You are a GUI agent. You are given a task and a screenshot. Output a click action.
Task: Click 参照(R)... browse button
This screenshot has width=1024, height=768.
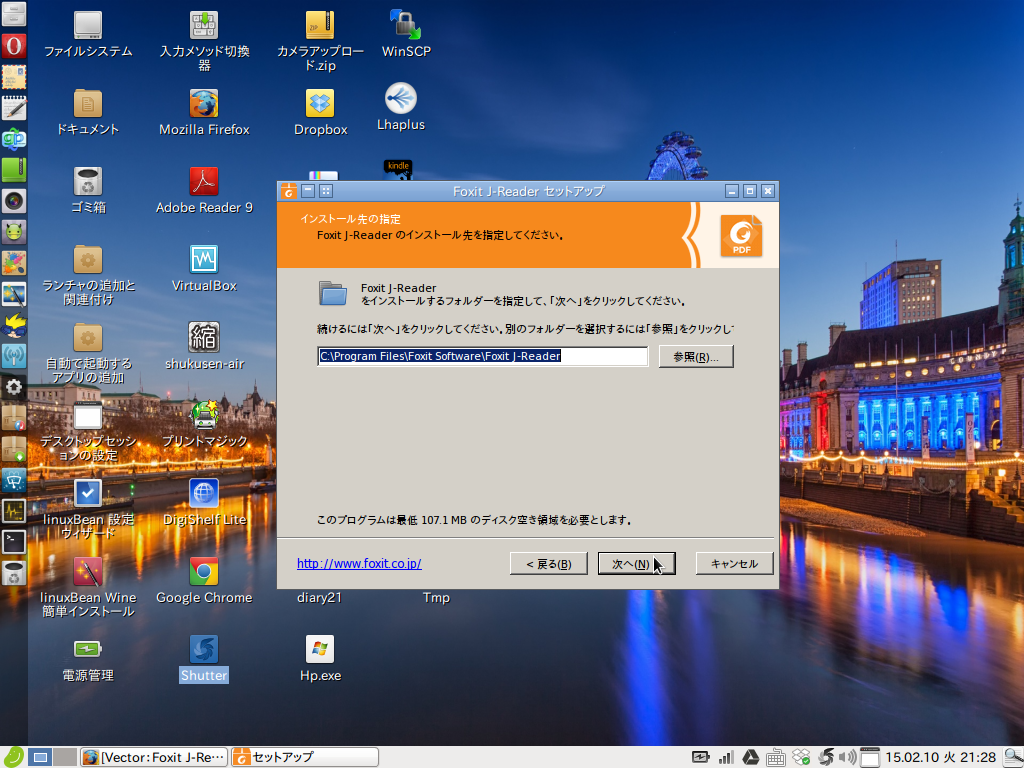696,357
